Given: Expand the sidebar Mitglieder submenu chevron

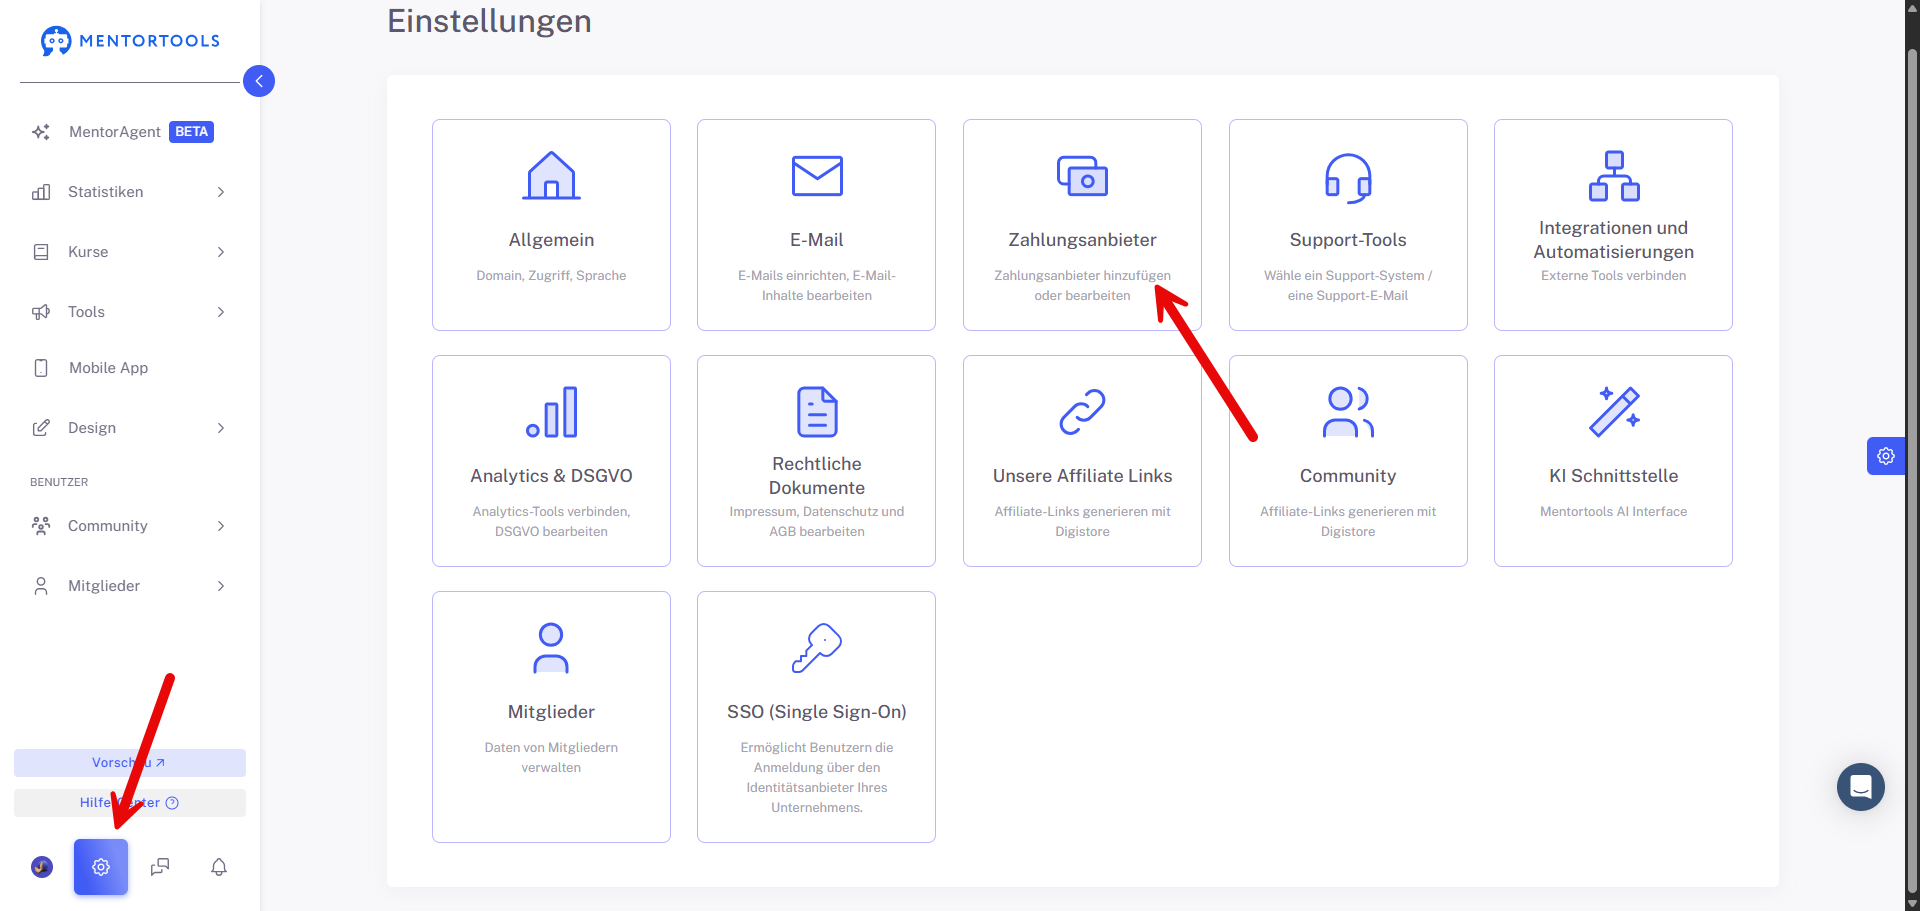Looking at the screenshot, I should (x=221, y=586).
